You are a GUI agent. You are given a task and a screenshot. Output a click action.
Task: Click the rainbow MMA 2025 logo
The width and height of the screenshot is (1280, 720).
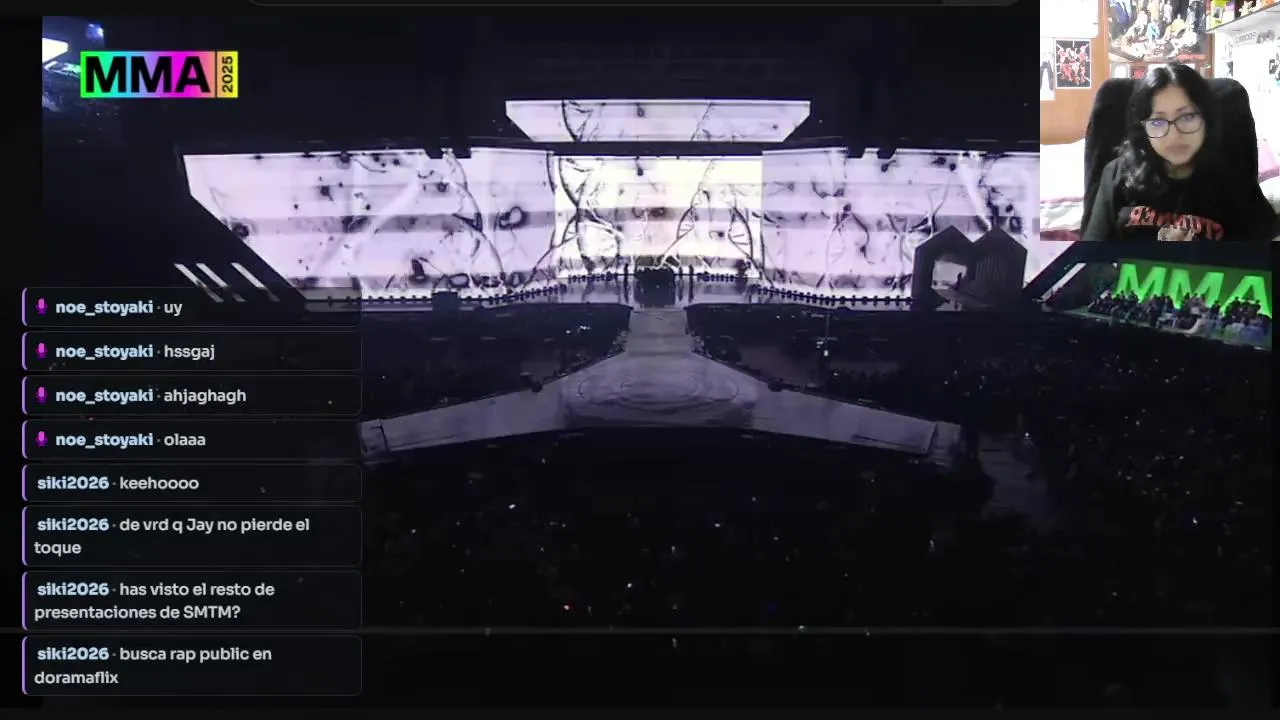[x=159, y=75]
